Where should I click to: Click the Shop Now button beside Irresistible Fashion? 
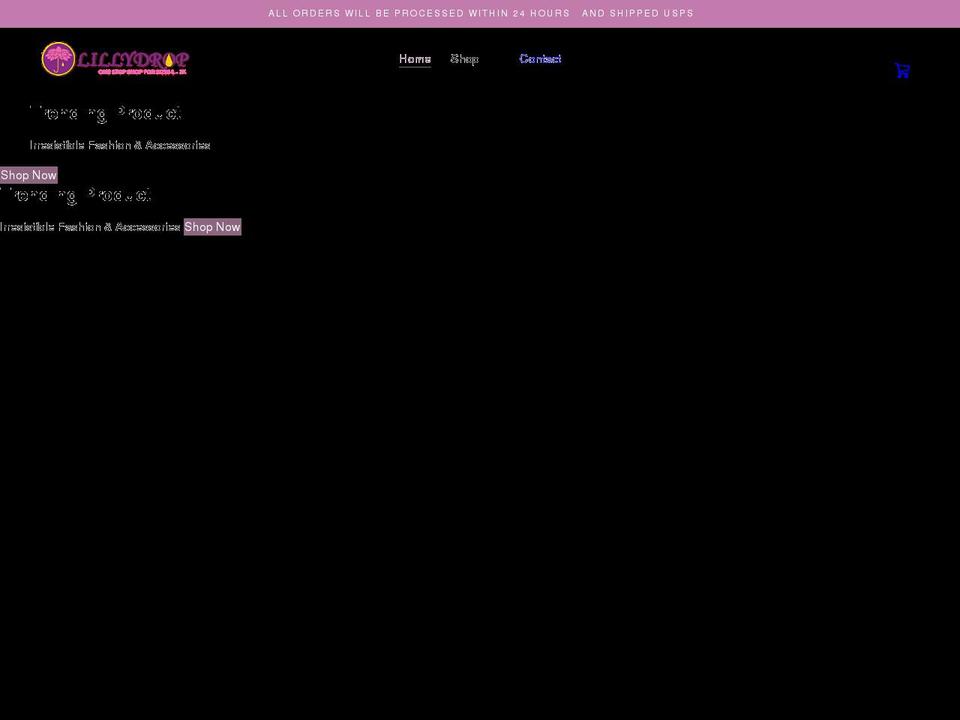[x=212, y=227]
